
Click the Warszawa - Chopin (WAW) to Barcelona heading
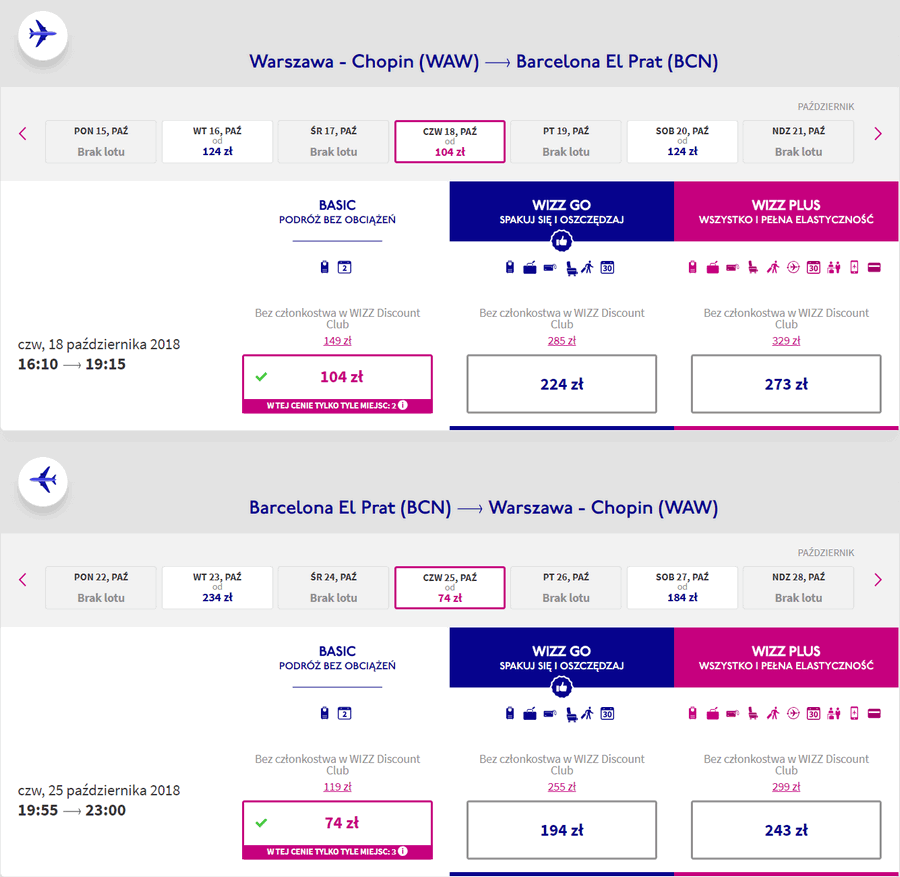point(483,61)
